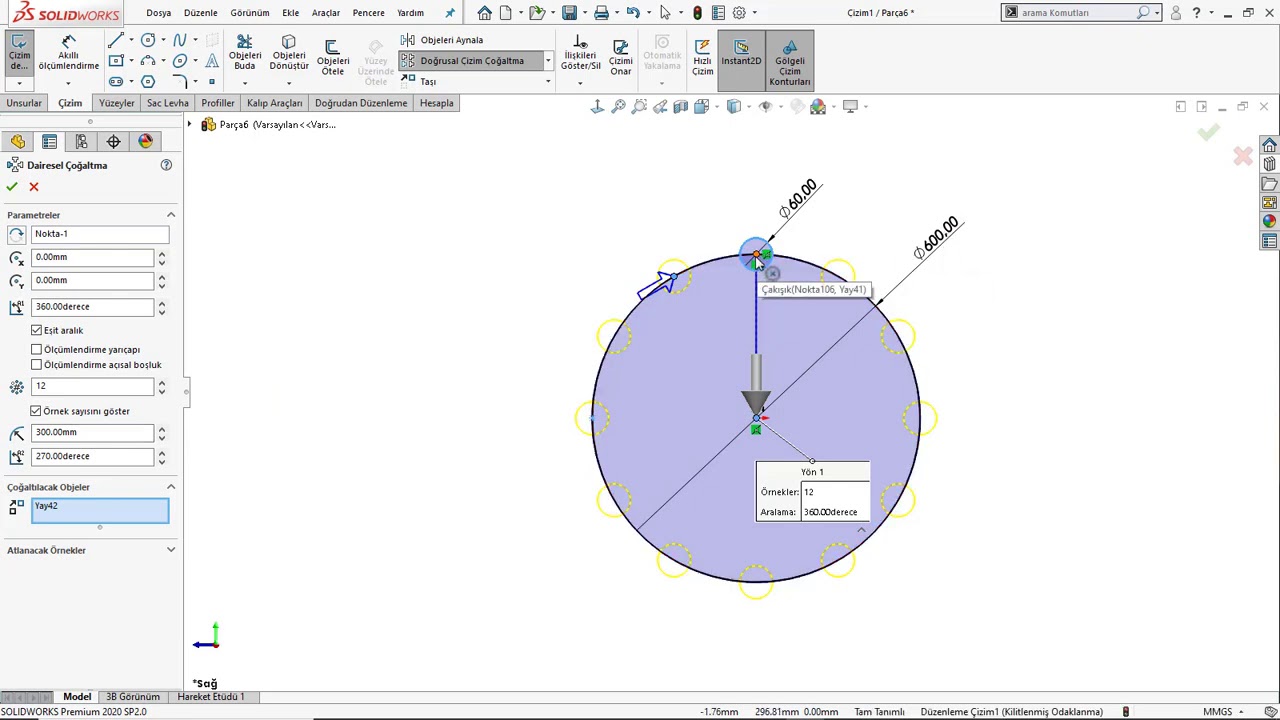Click the 300.00mm radius input field
The image size is (1280, 720).
(92, 432)
